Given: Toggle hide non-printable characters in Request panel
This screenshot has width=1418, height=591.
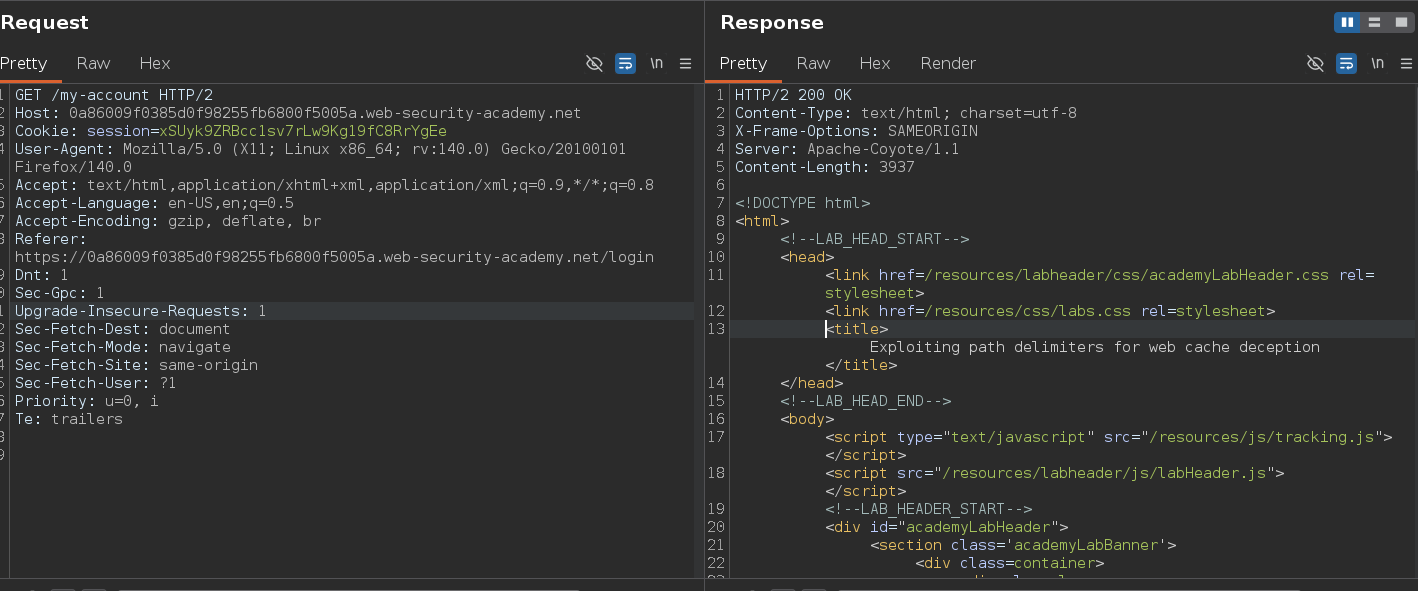Looking at the screenshot, I should click(594, 63).
